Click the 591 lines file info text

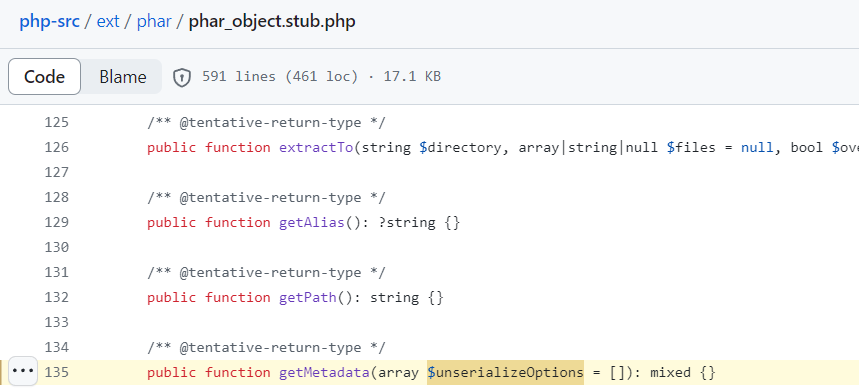(321, 77)
